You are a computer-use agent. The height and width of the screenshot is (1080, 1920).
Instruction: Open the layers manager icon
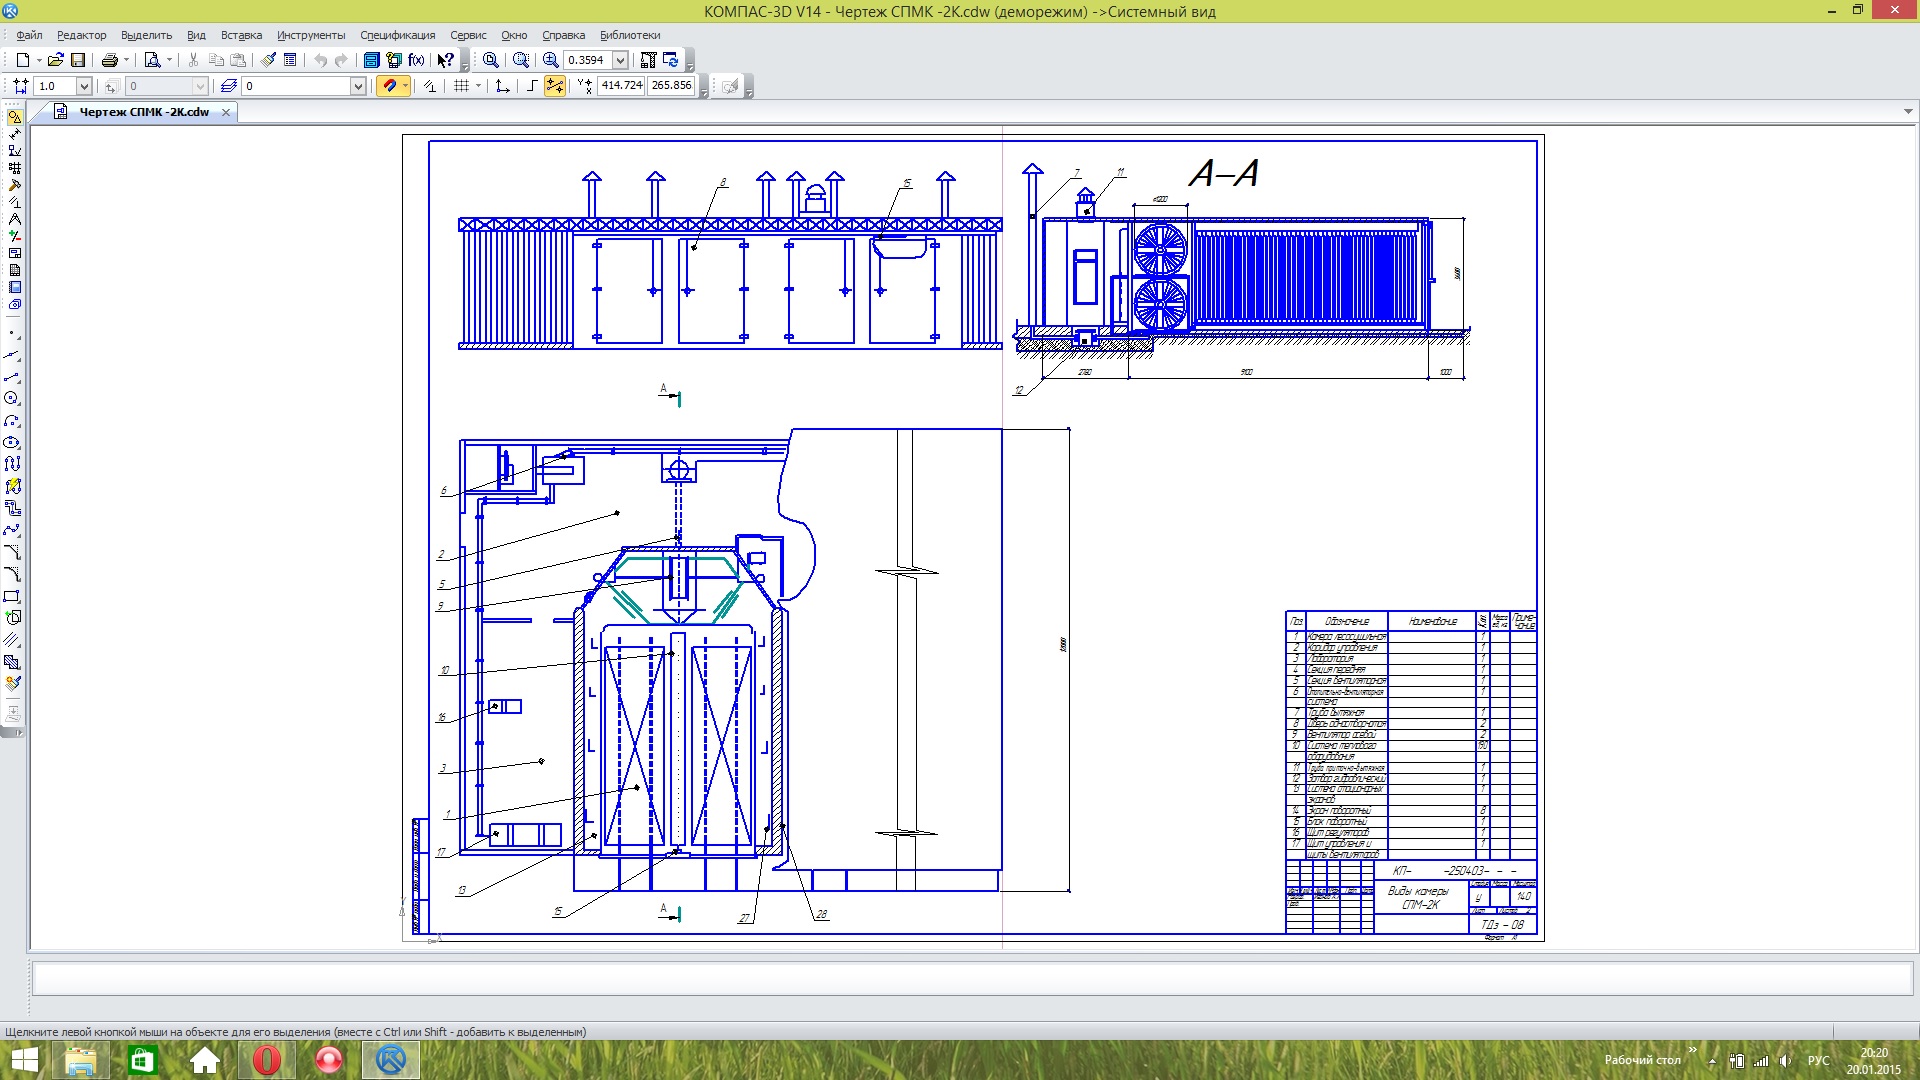tap(229, 86)
